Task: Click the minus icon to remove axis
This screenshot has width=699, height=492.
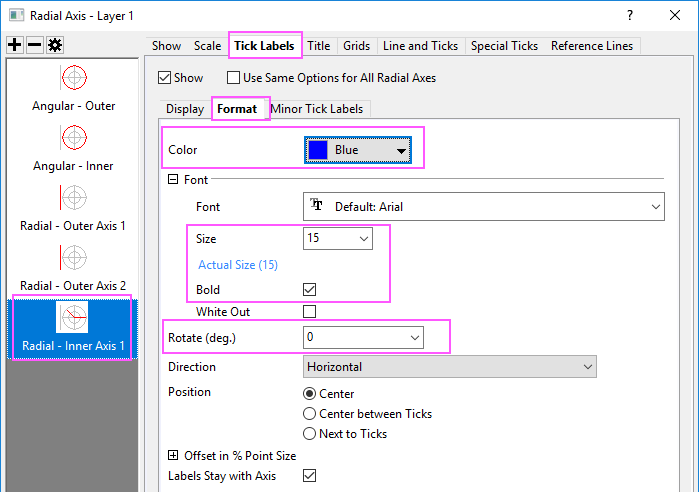Action: (x=33, y=45)
